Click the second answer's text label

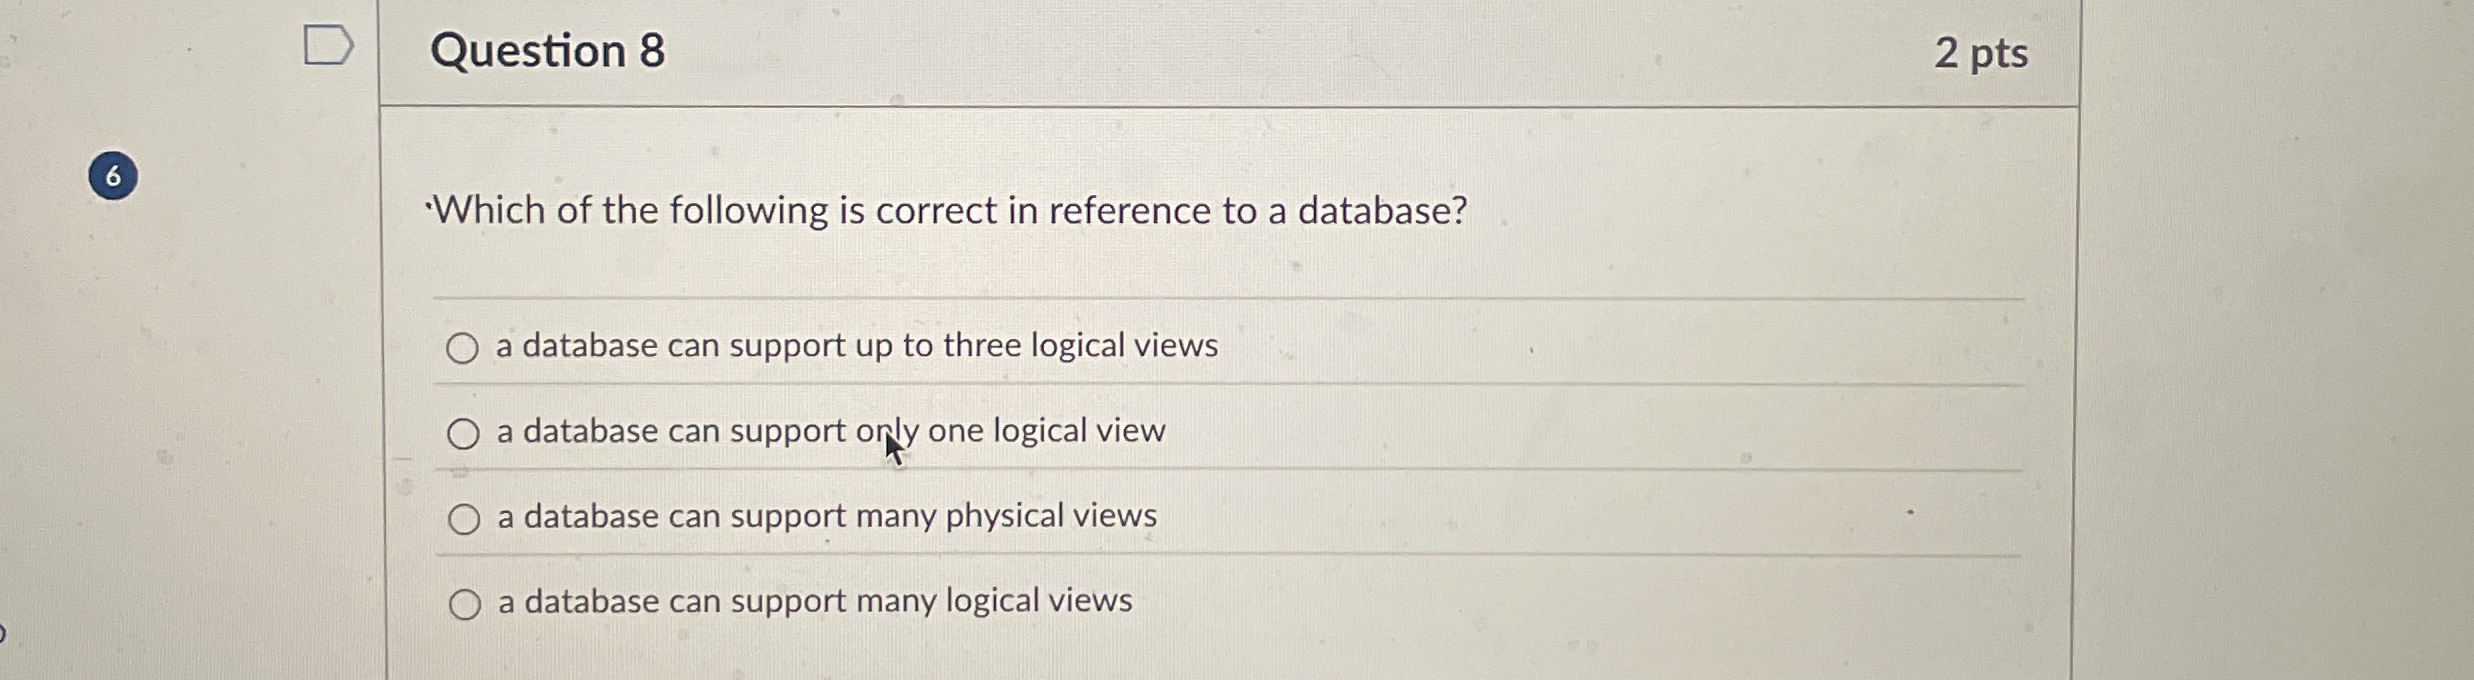(x=828, y=430)
